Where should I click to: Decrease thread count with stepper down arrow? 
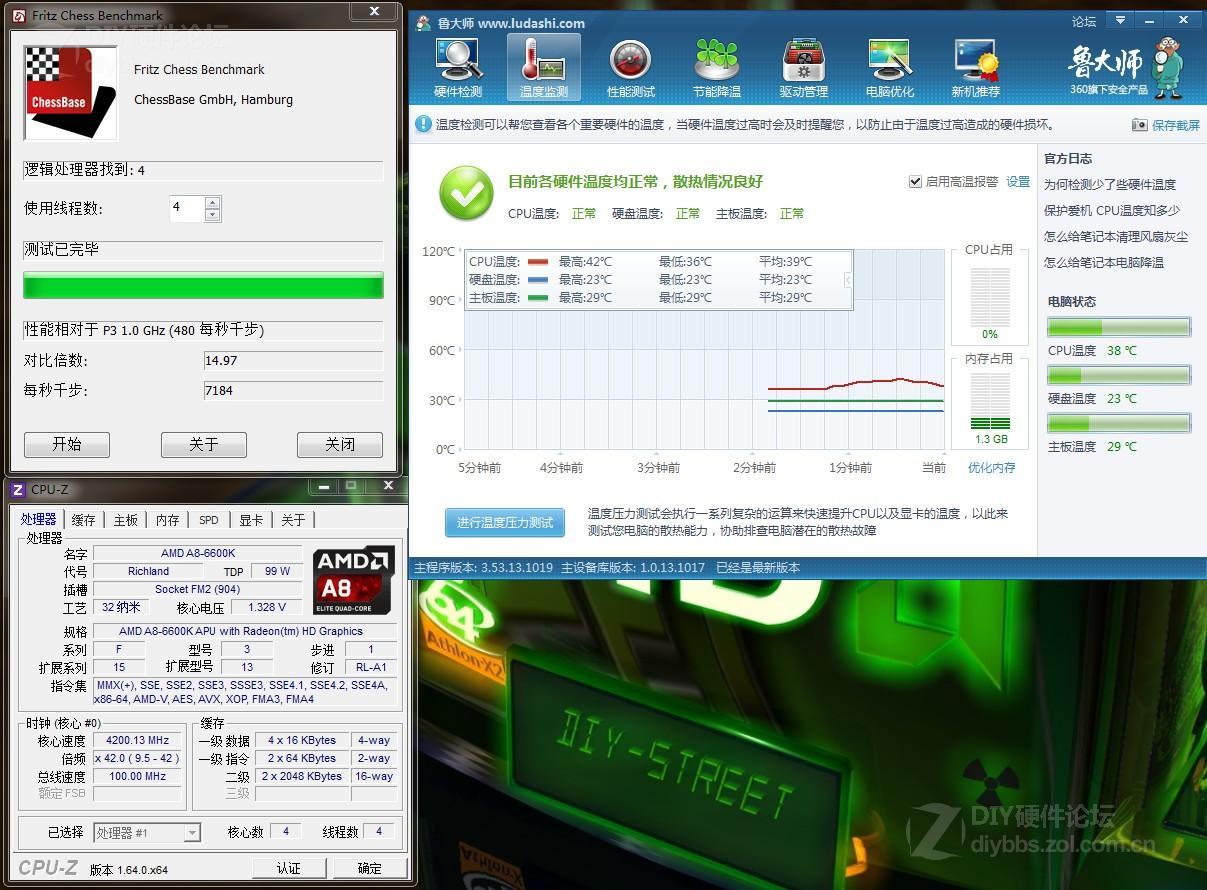click(212, 215)
